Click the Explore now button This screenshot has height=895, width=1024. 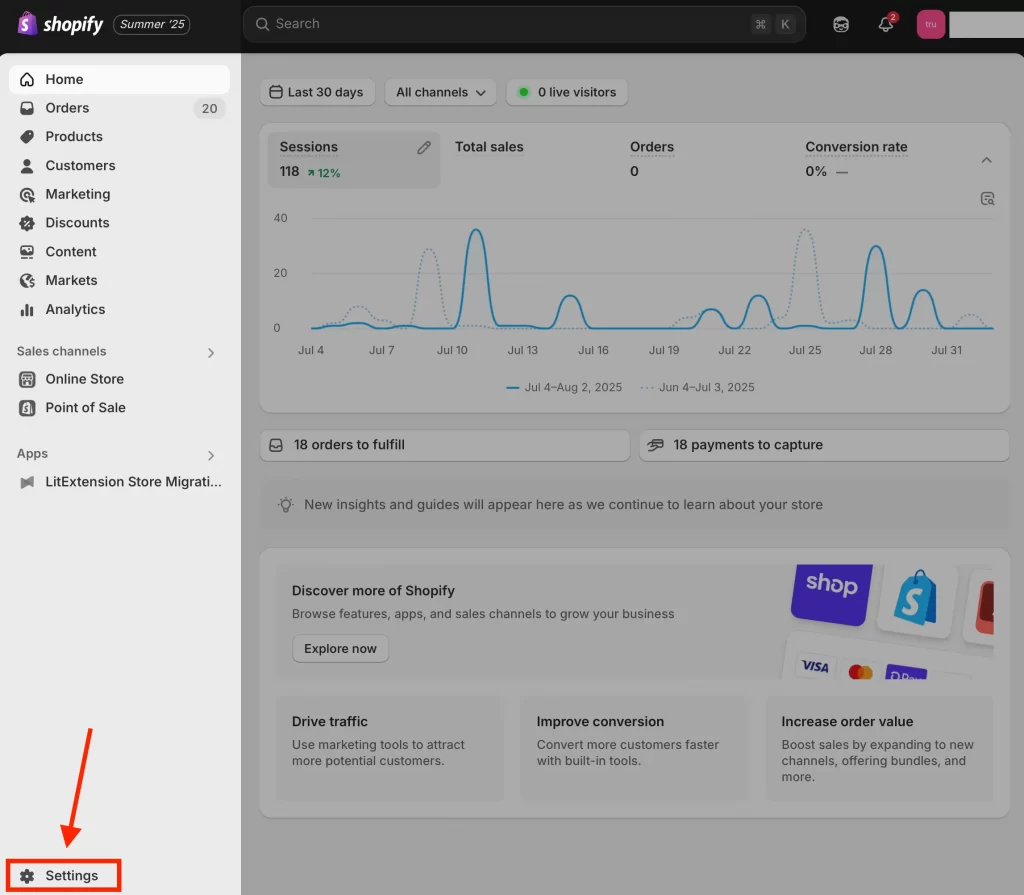[x=340, y=649]
